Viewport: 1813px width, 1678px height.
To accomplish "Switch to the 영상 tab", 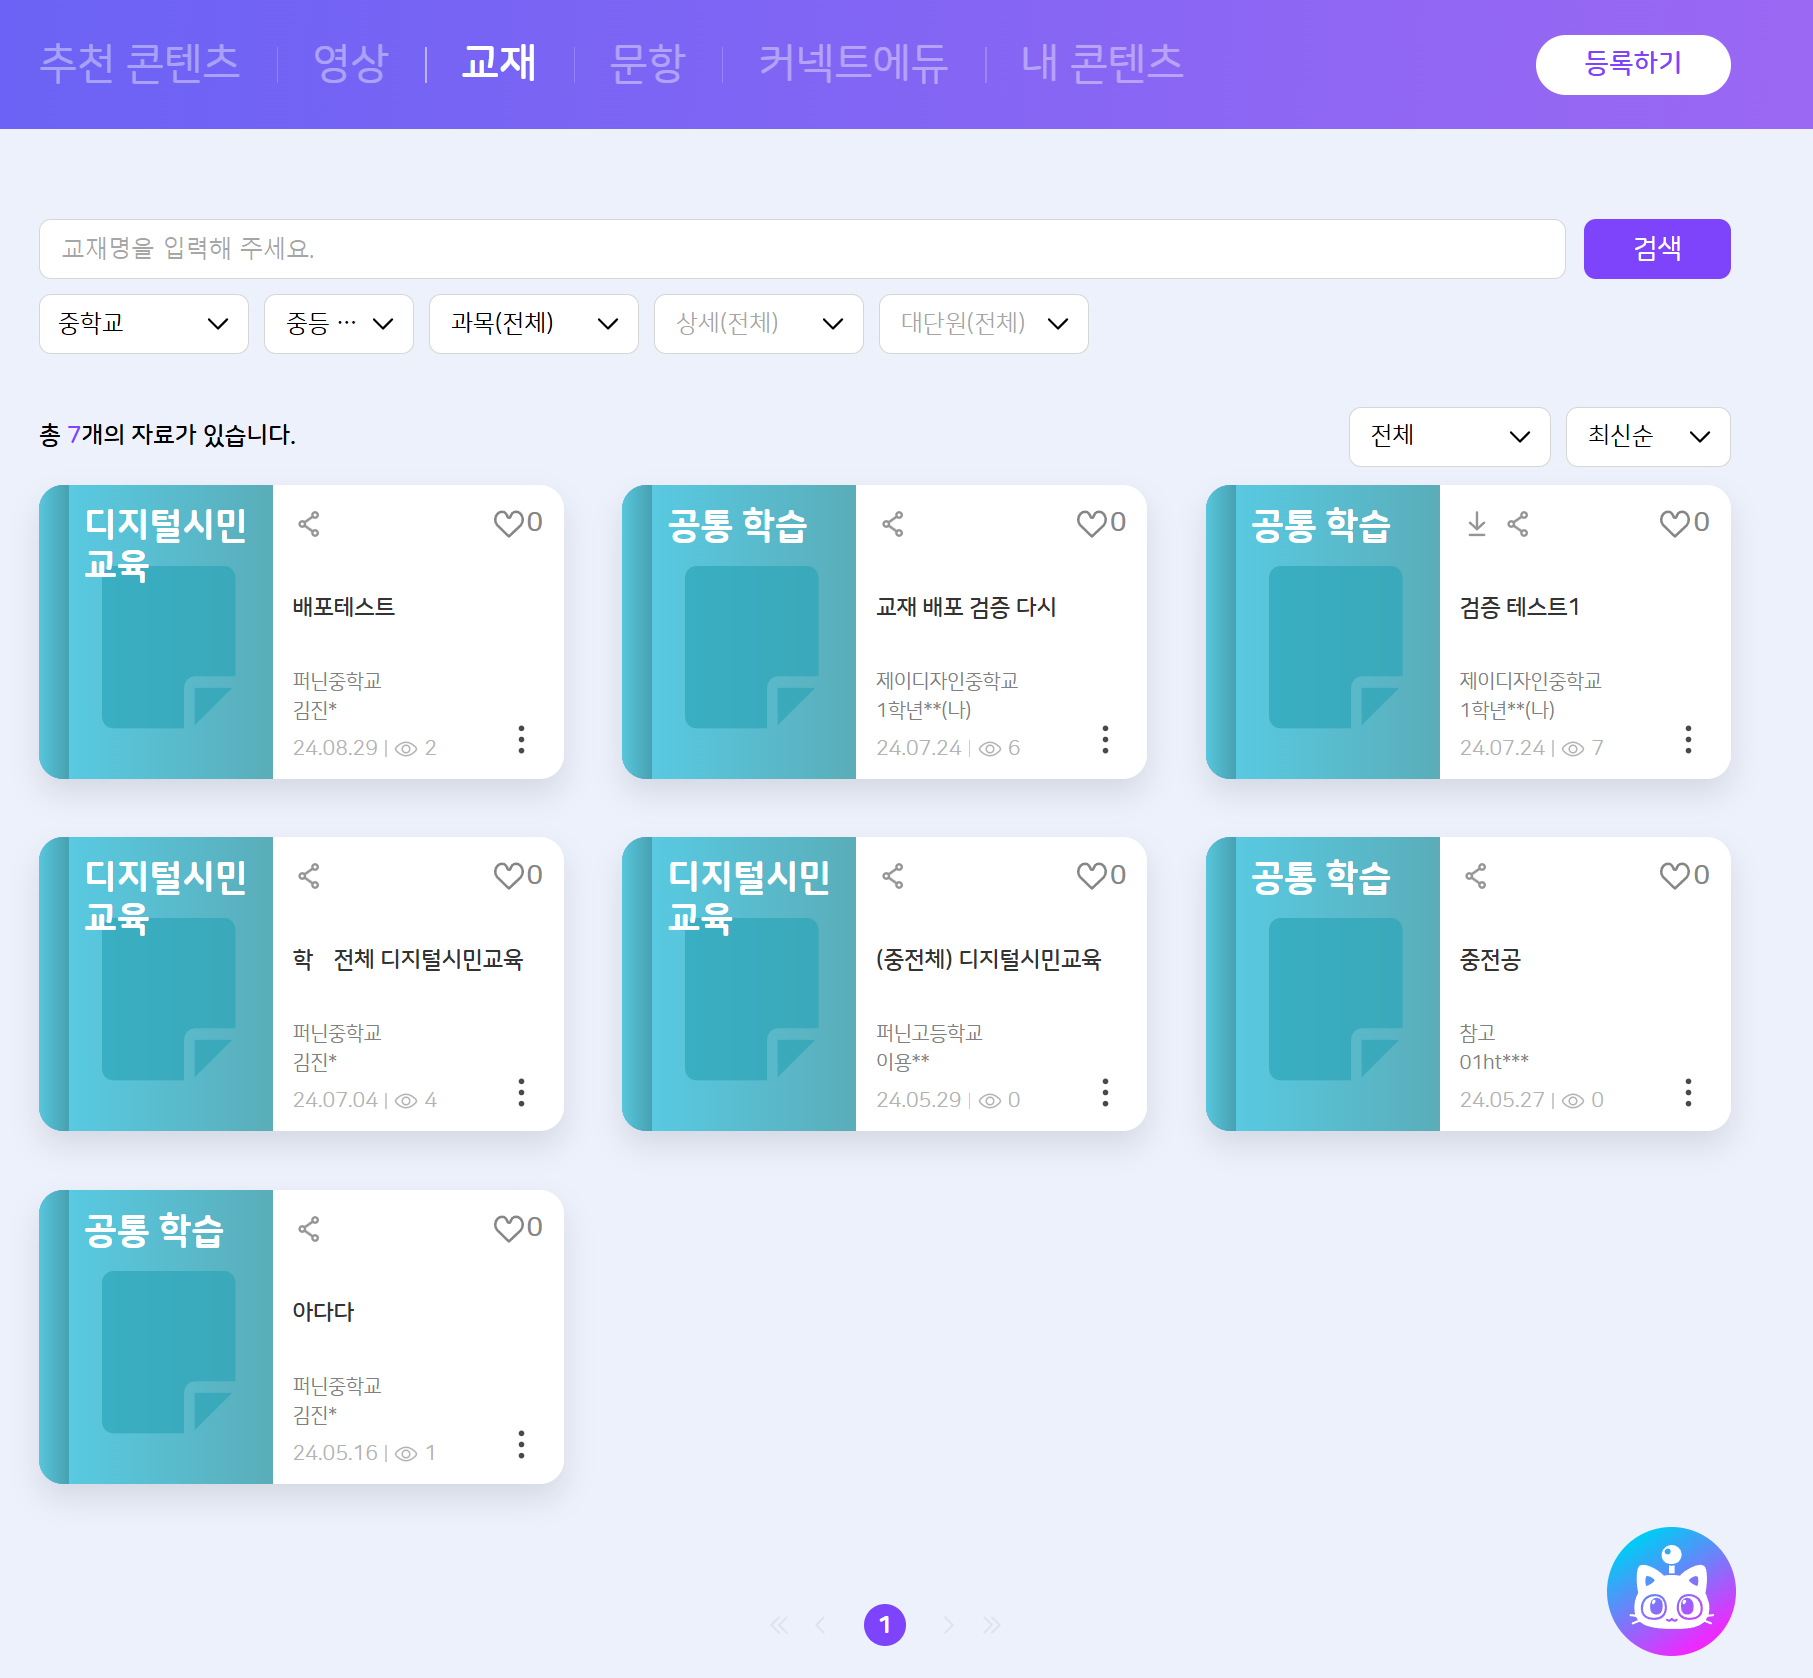I will pyautogui.click(x=350, y=63).
